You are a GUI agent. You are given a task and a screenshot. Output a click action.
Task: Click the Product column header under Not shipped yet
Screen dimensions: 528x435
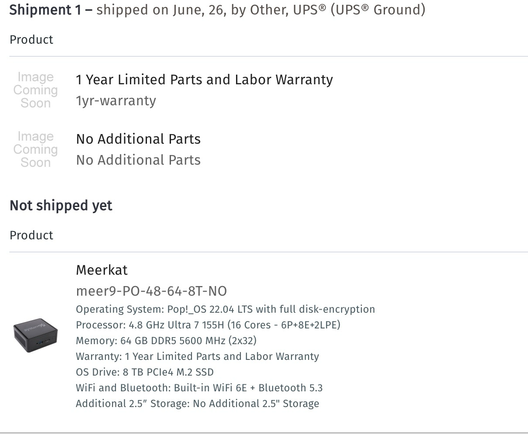pos(31,235)
